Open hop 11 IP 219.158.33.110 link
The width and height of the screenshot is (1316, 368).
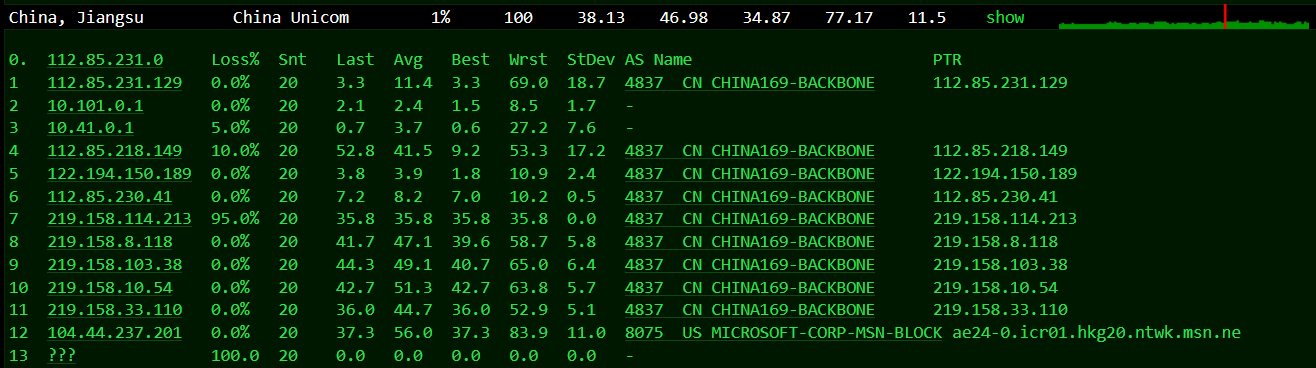(x=115, y=309)
